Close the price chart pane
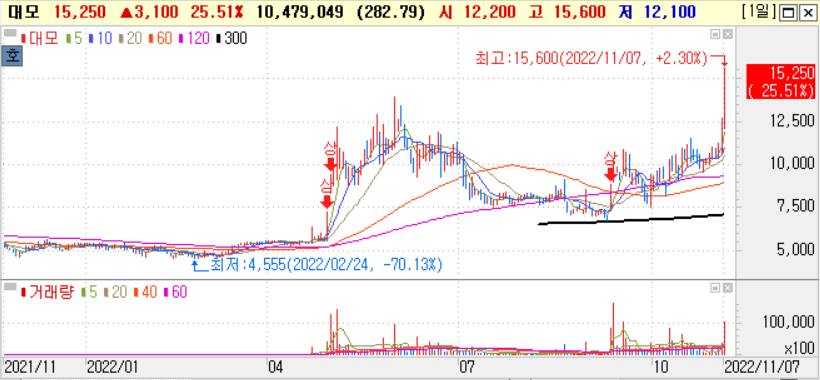820x380 pixels. (x=727, y=34)
